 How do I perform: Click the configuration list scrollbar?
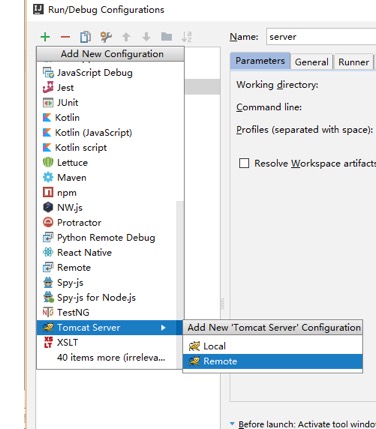[x=180, y=259]
